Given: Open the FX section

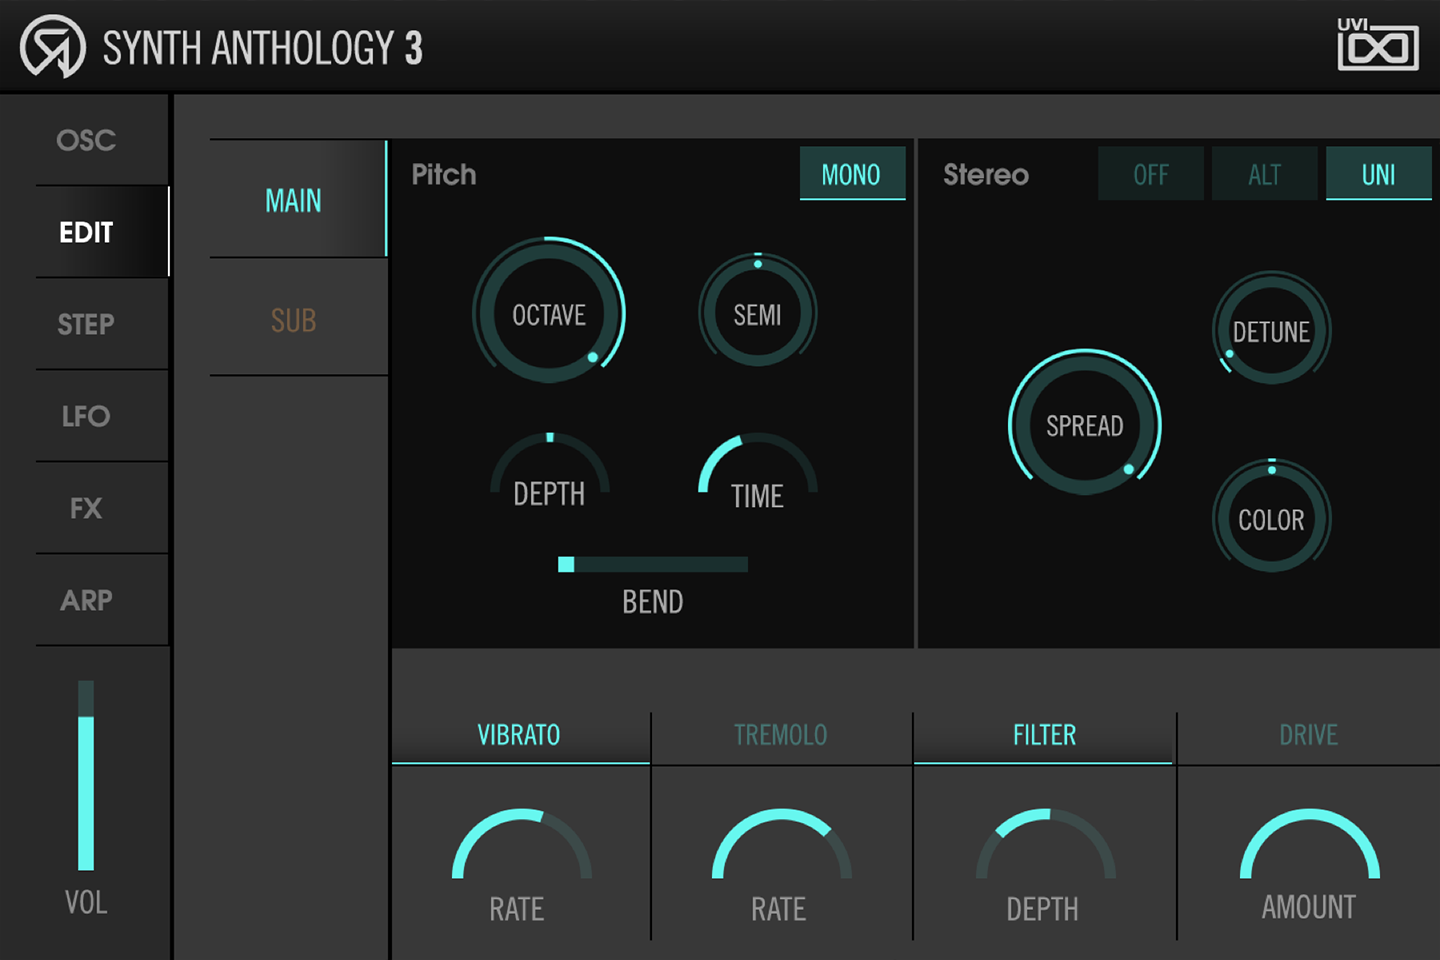Looking at the screenshot, I should (x=86, y=508).
